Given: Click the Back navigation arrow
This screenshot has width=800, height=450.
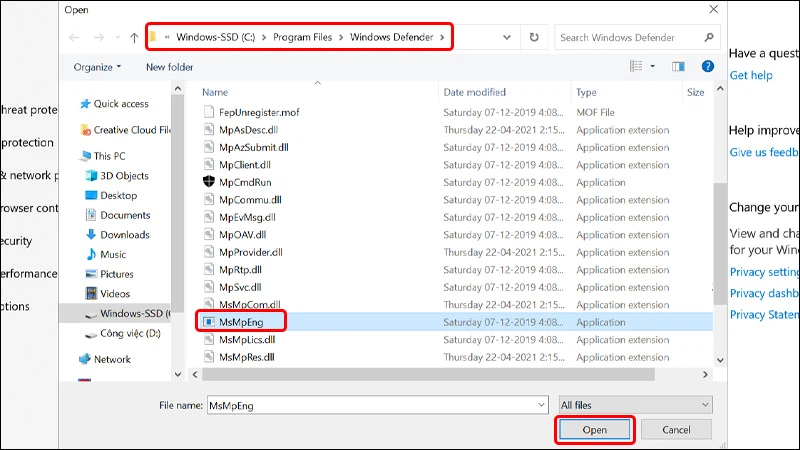Looking at the screenshot, I should [x=75, y=38].
